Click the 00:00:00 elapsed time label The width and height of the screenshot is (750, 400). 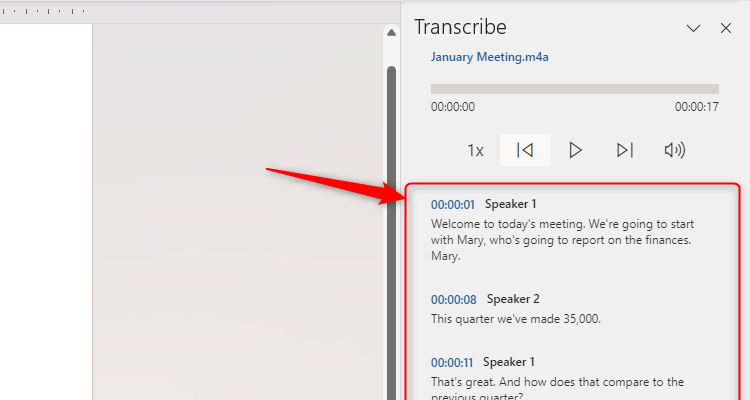pos(452,107)
